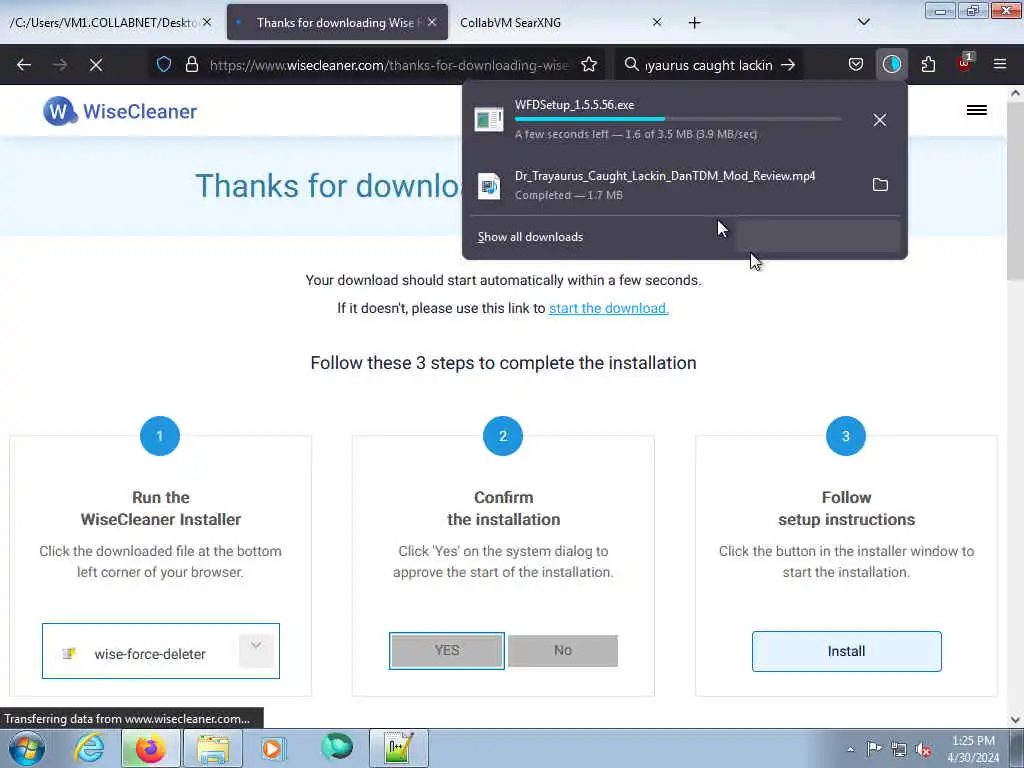Stop loading the page

point(96,65)
